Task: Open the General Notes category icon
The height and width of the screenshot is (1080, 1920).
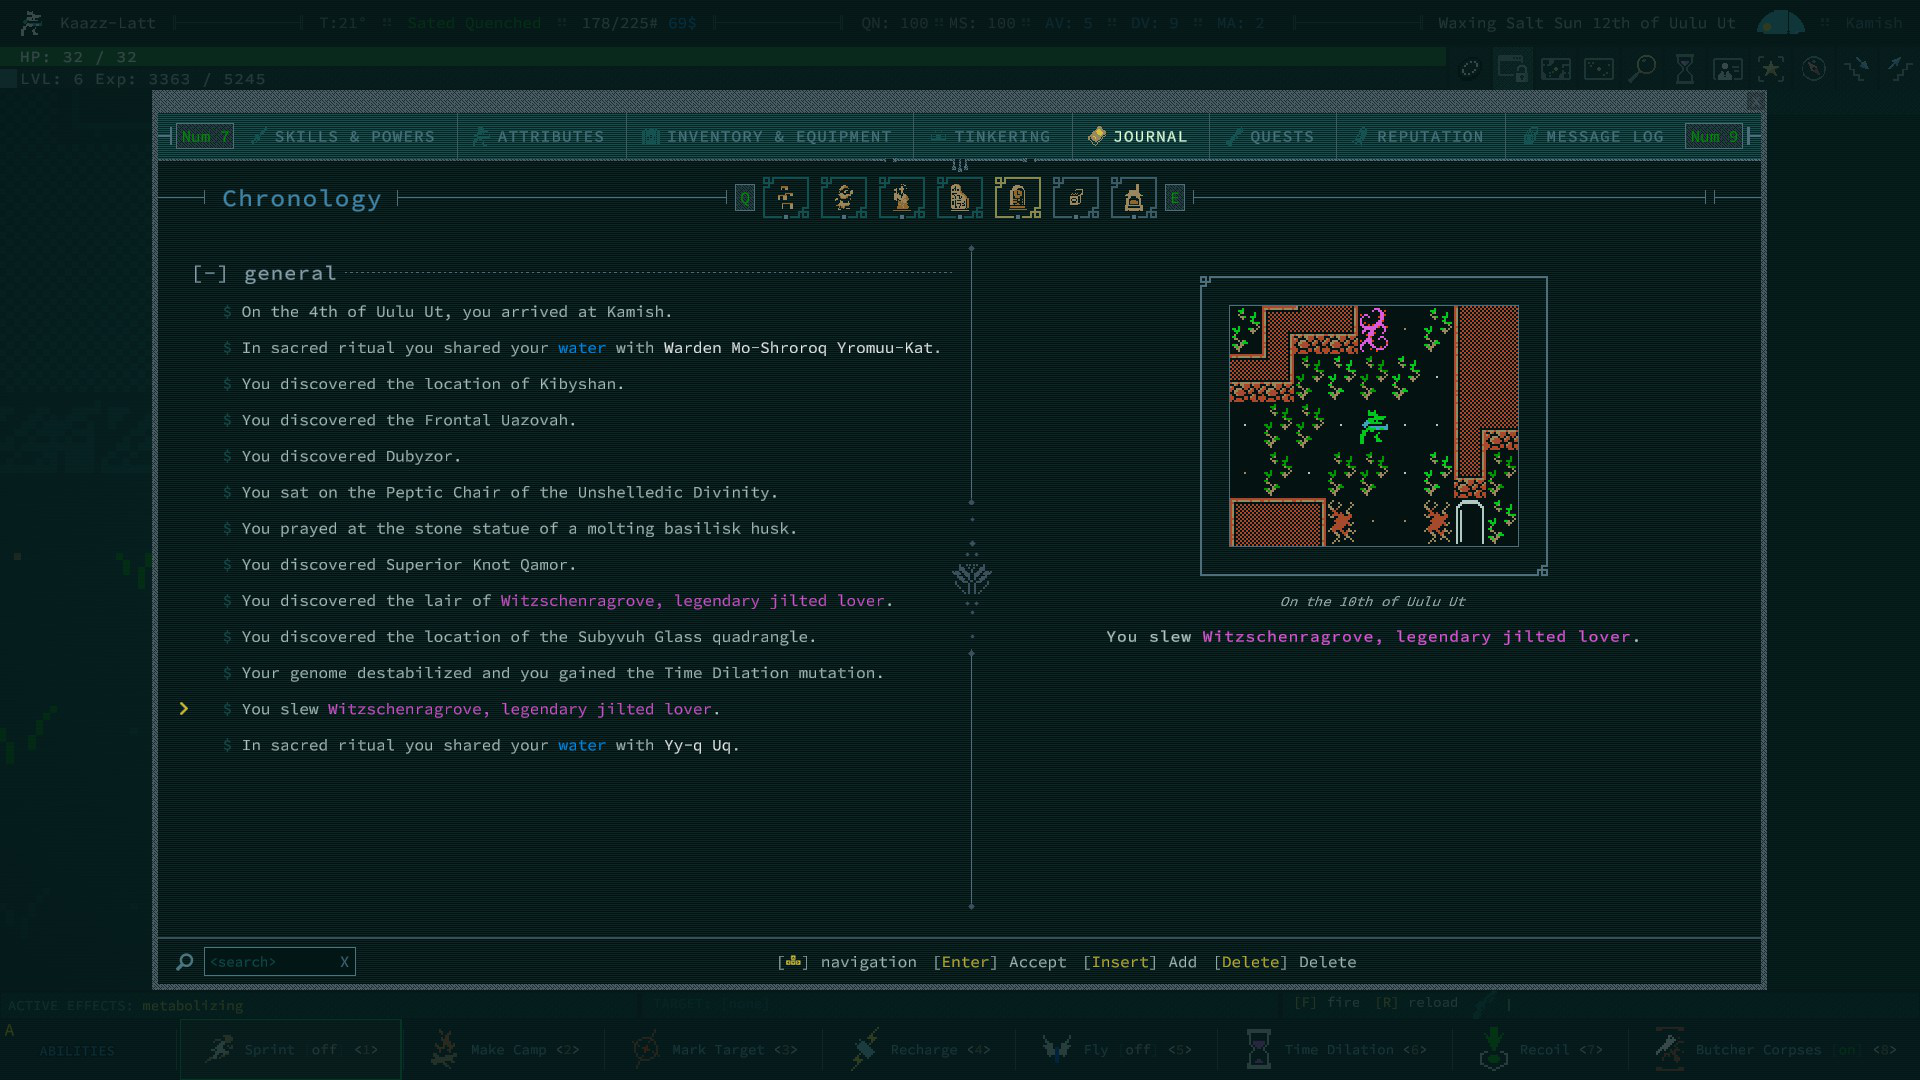Action: tap(1076, 198)
